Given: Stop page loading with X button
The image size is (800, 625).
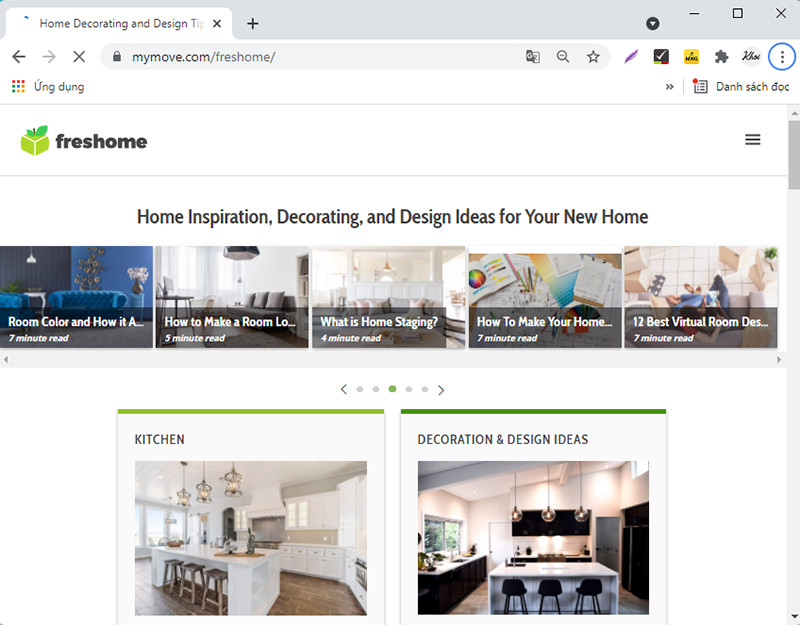Looking at the screenshot, I should pyautogui.click(x=79, y=57).
